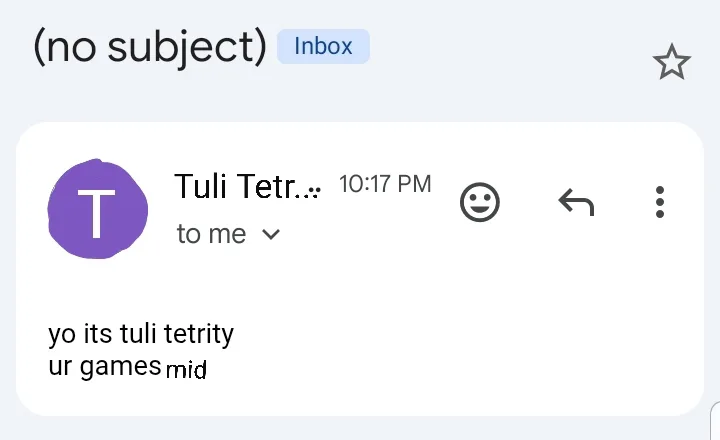Star this email
This screenshot has height=440, width=720.
click(671, 63)
